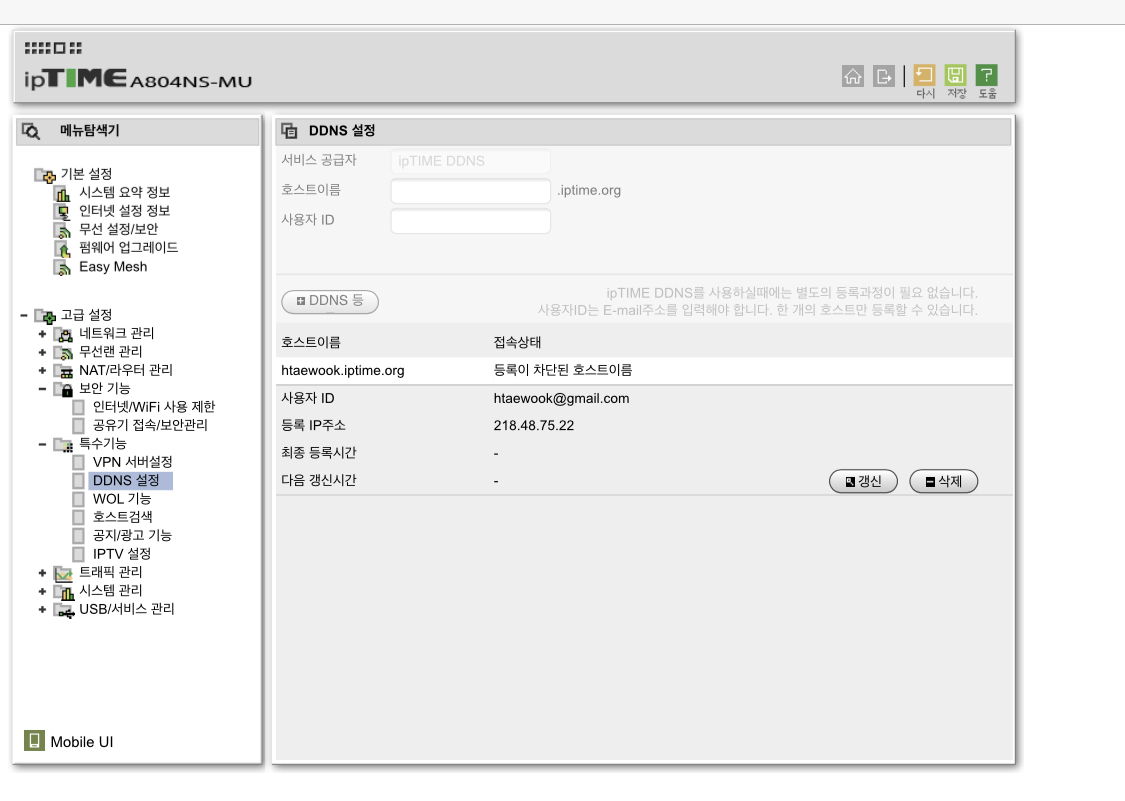This screenshot has width=1125, height=801.
Task: Click the 무선 설정/보안 icon
Action: (63, 230)
